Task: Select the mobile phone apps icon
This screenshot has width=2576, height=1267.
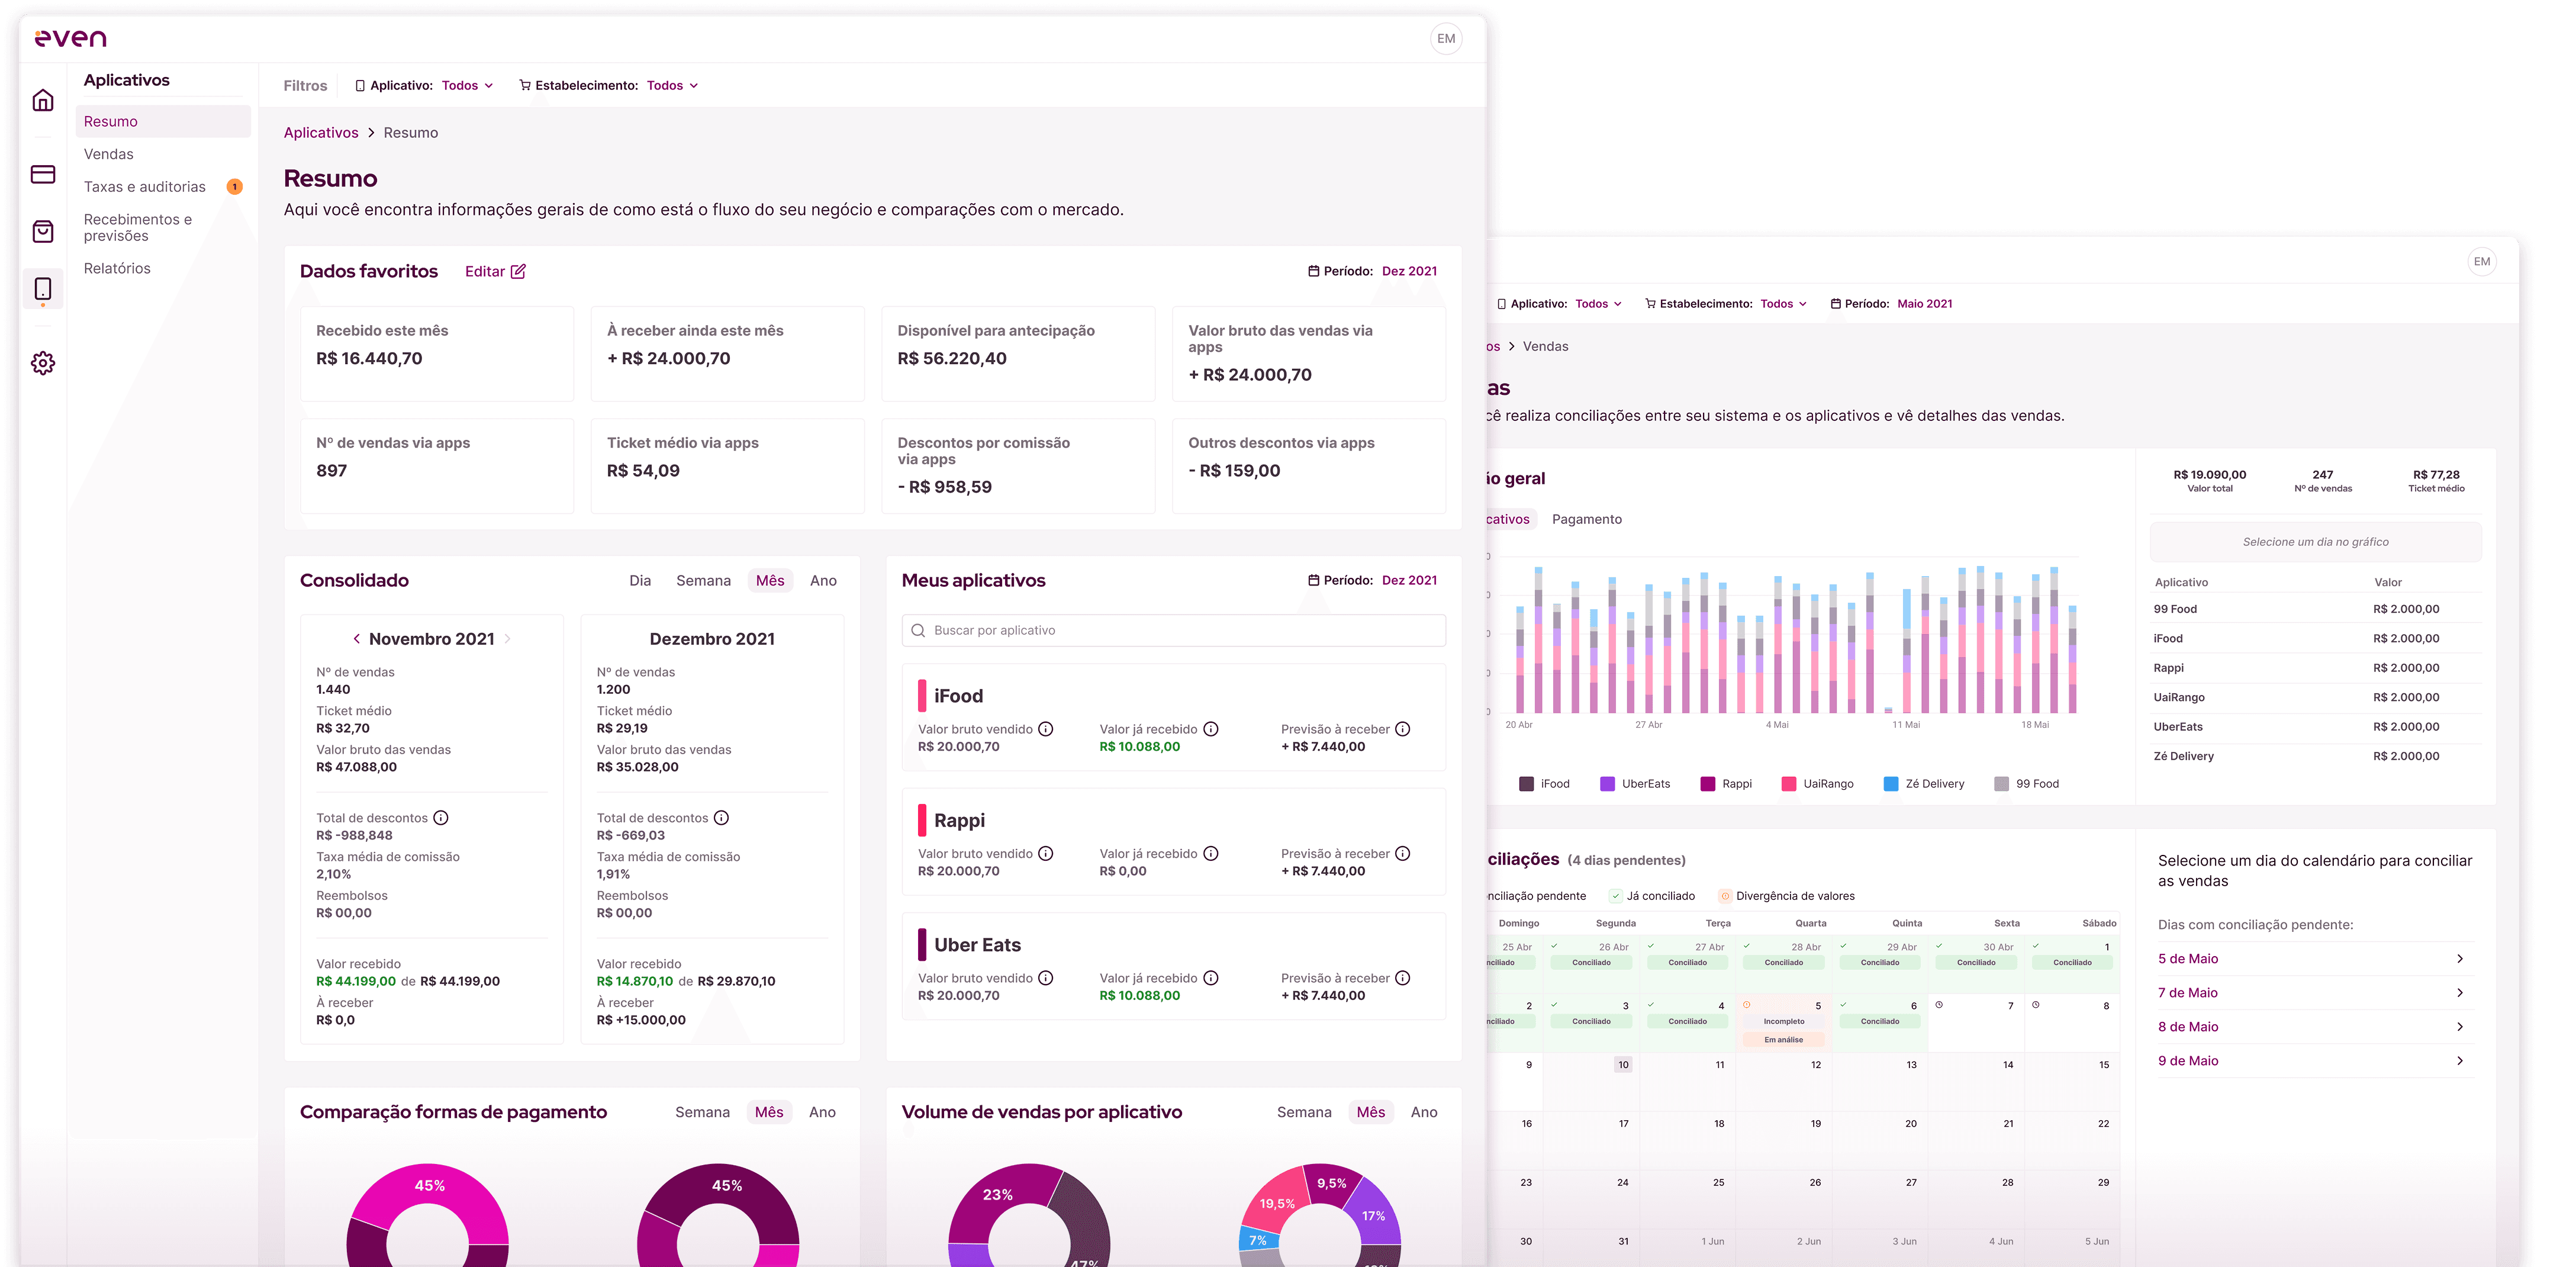Action: [x=43, y=289]
